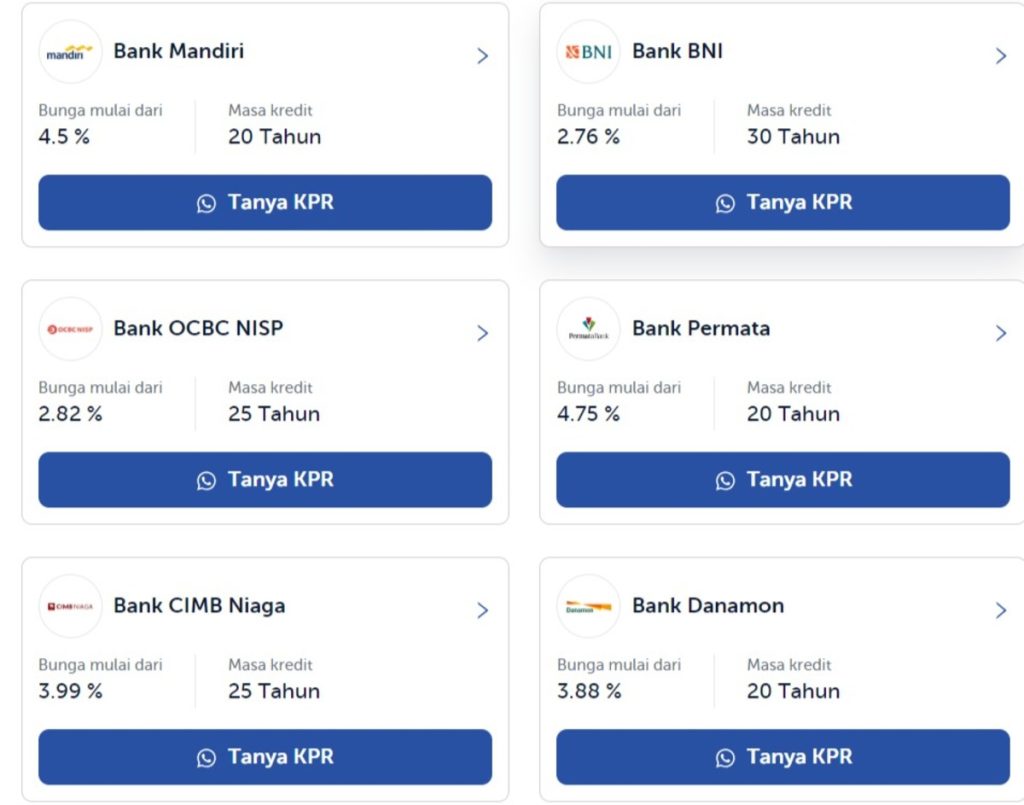Click the OCBC NISP logo
This screenshot has height=805, width=1024.
pos(70,328)
